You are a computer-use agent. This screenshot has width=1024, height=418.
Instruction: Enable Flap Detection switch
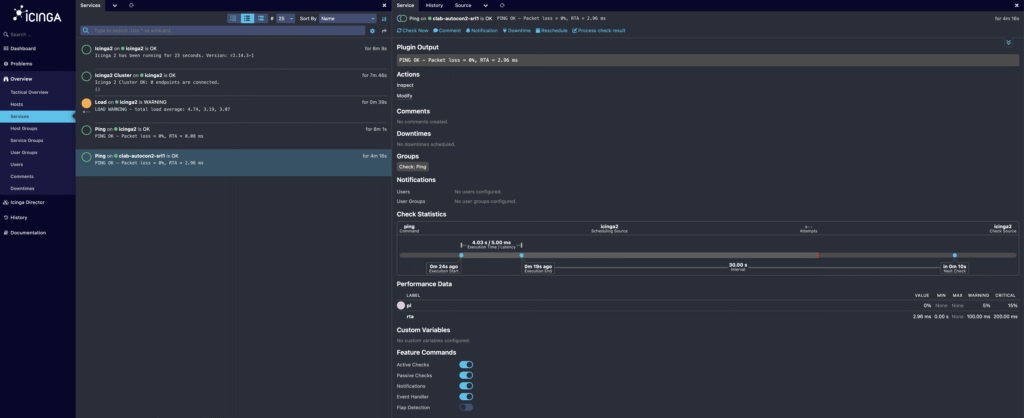tap(466, 407)
